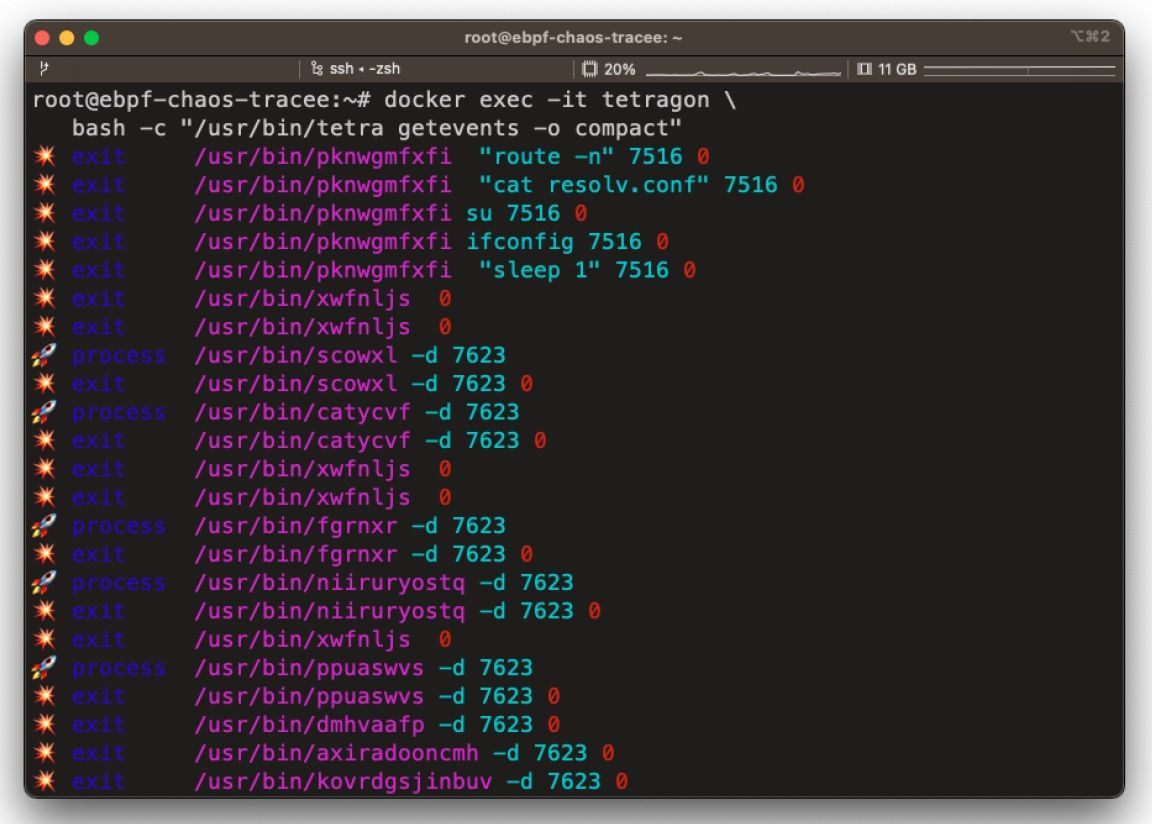Click the rocket icon on the fgrnxr process row

[44, 526]
